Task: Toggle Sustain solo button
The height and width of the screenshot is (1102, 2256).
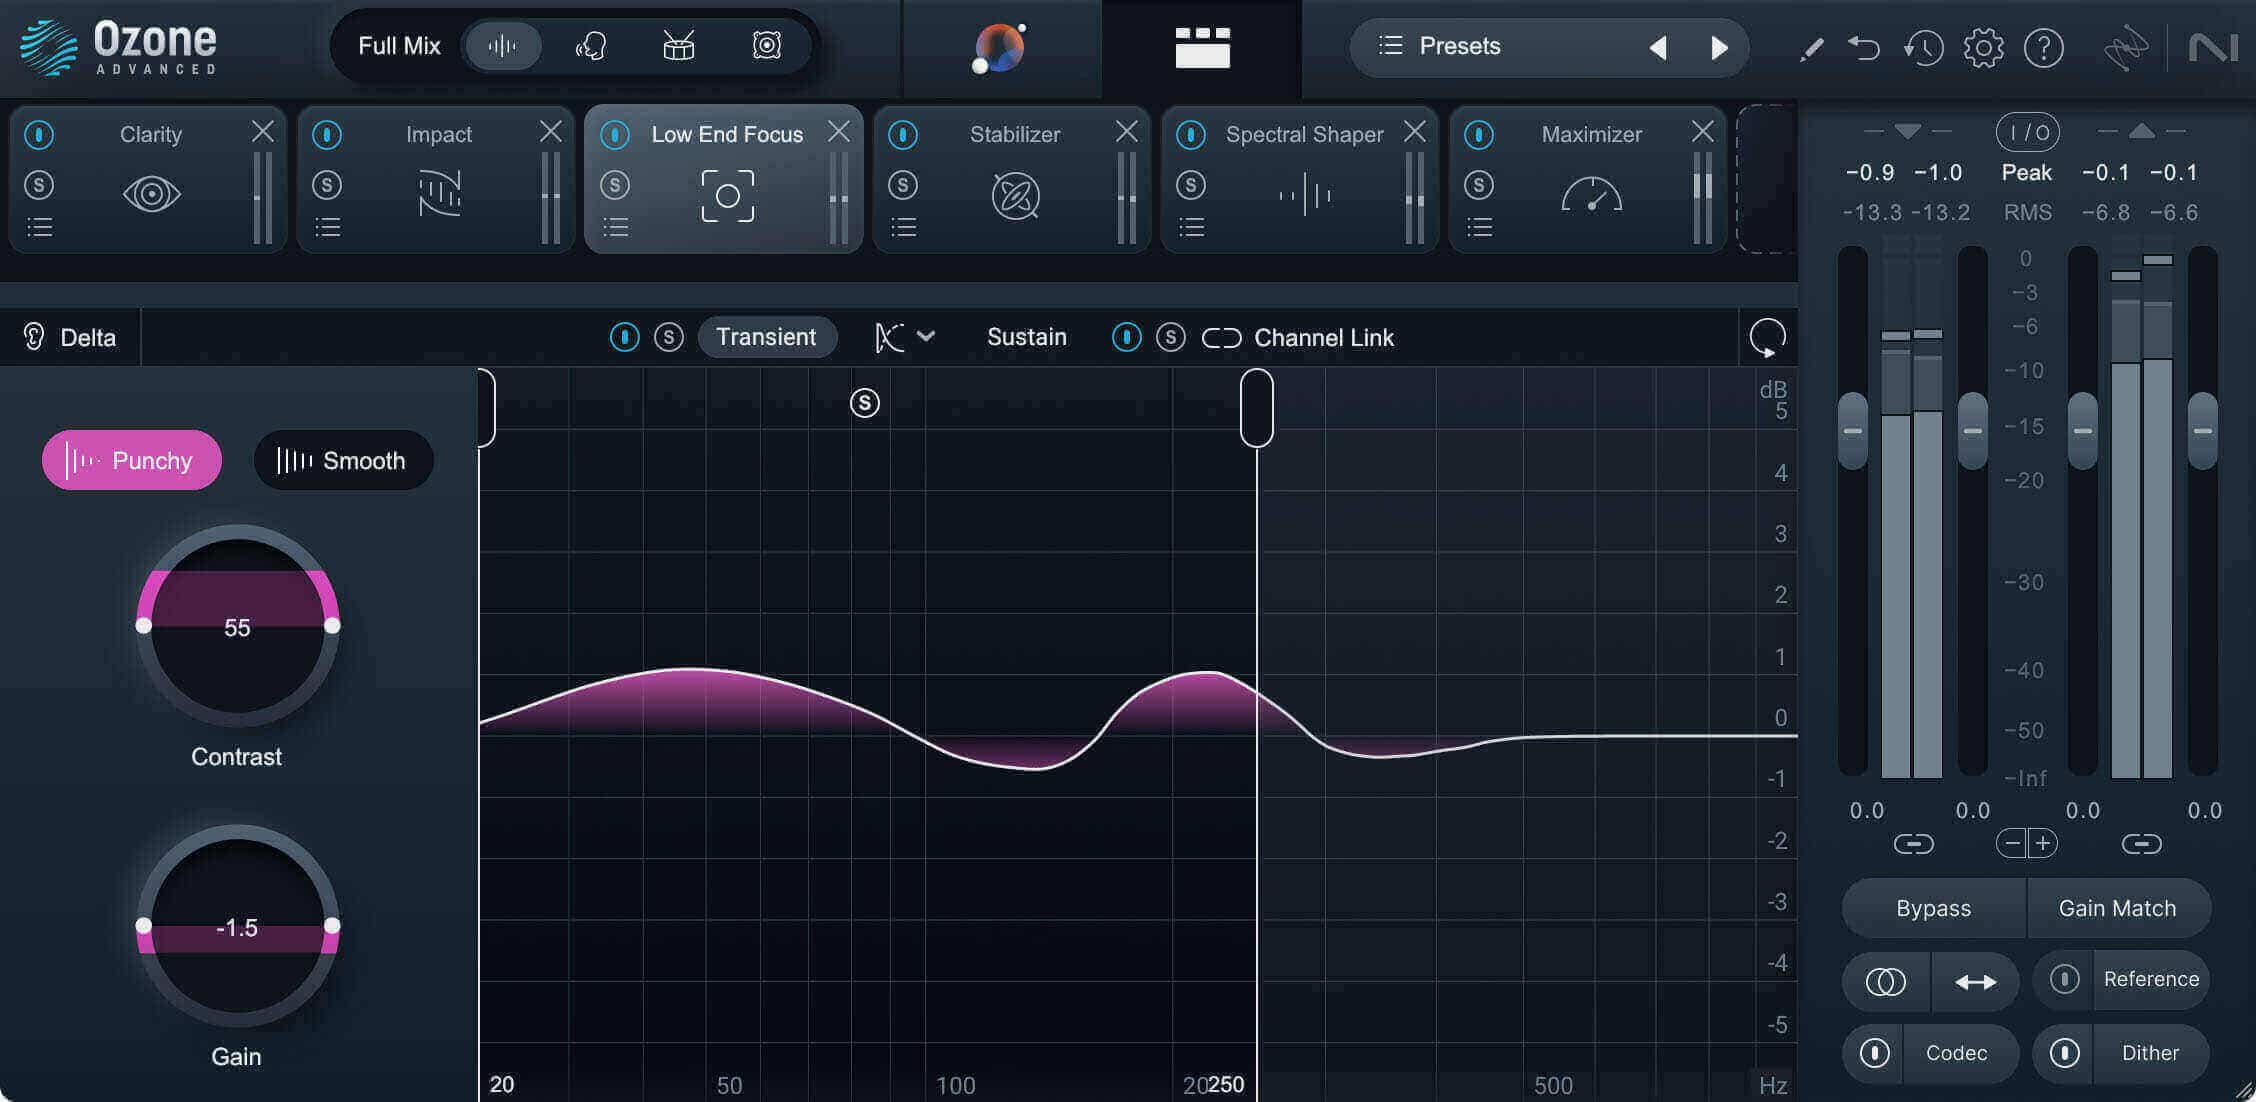Action: point(1170,337)
